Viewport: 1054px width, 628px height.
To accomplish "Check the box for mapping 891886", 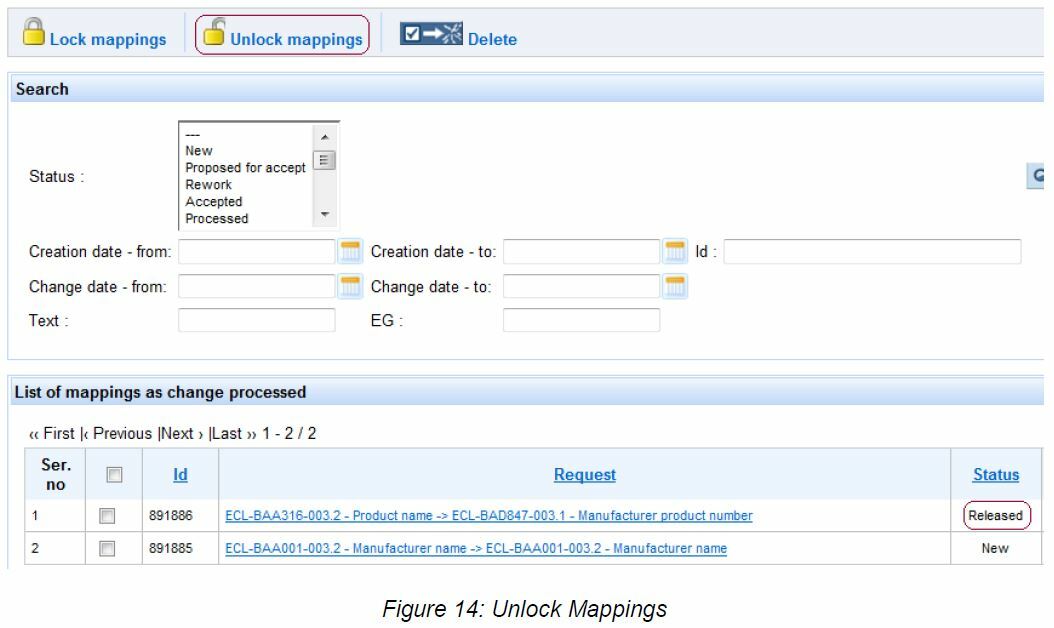I will pos(107,516).
